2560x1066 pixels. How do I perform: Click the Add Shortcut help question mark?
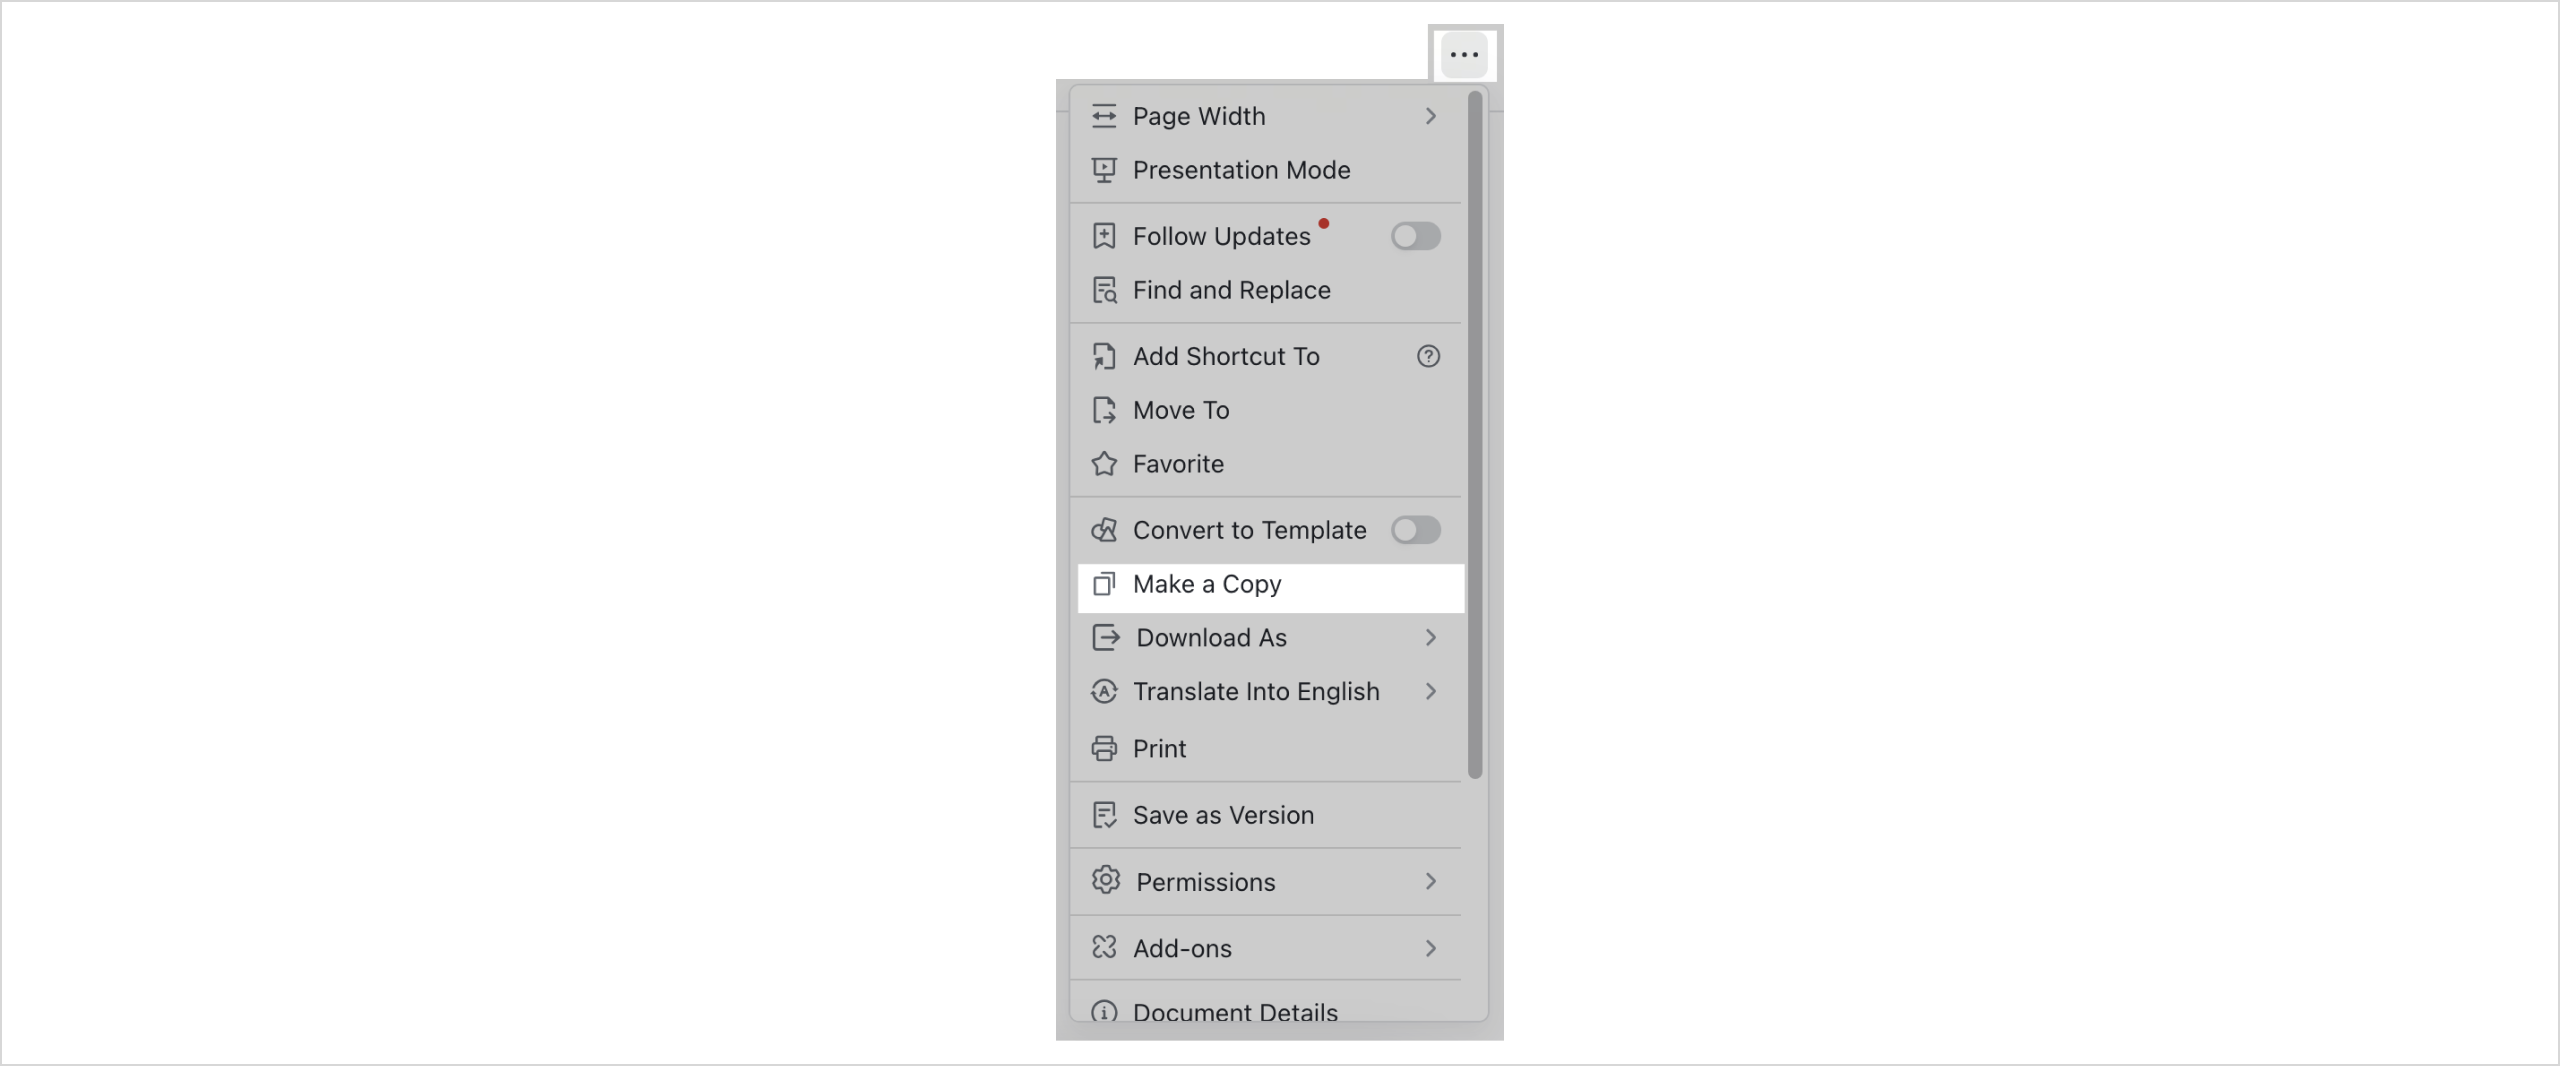tap(1428, 357)
